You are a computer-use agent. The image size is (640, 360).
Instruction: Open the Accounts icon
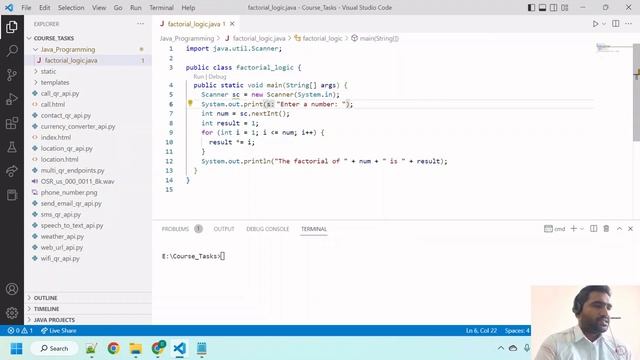click(12, 289)
